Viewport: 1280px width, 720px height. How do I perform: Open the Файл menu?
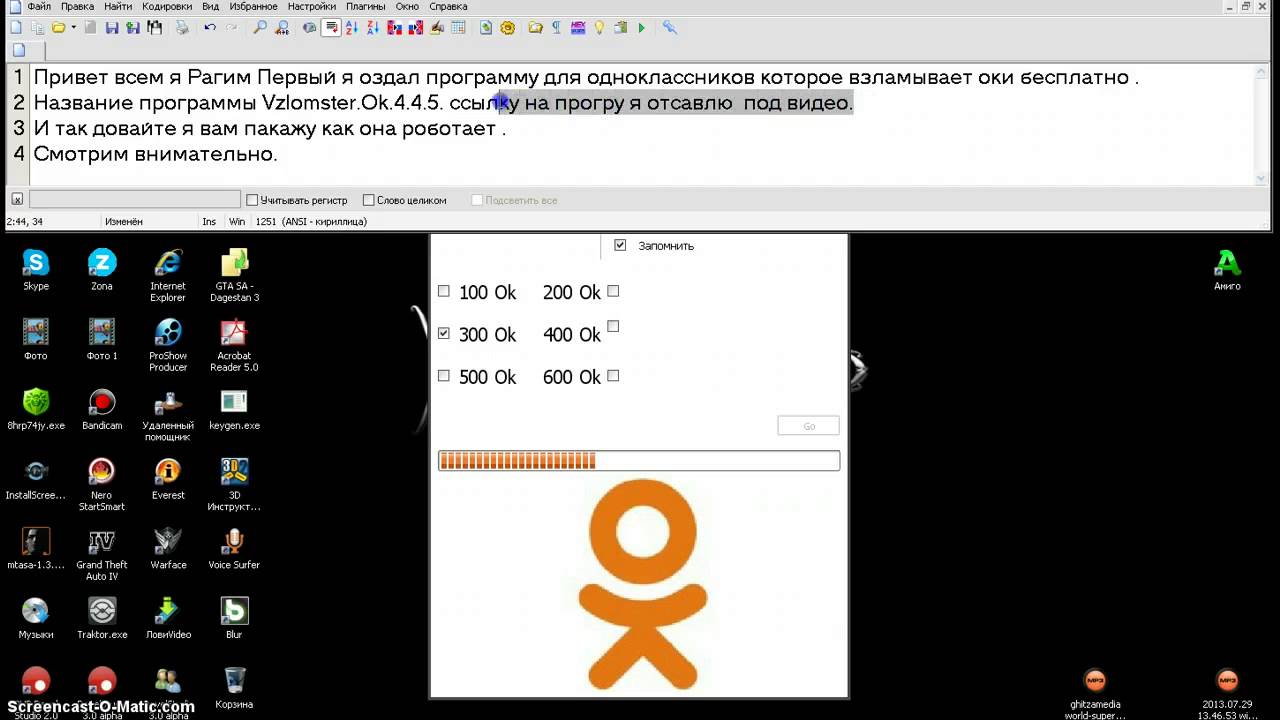pos(39,6)
